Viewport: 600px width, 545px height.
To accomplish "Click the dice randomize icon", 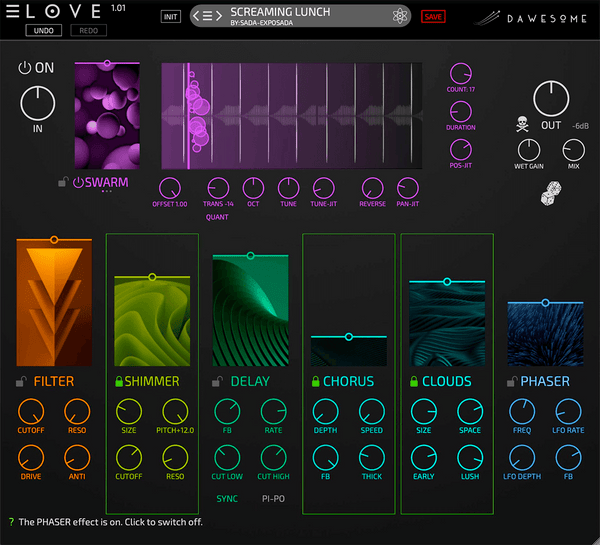I will tap(549, 192).
